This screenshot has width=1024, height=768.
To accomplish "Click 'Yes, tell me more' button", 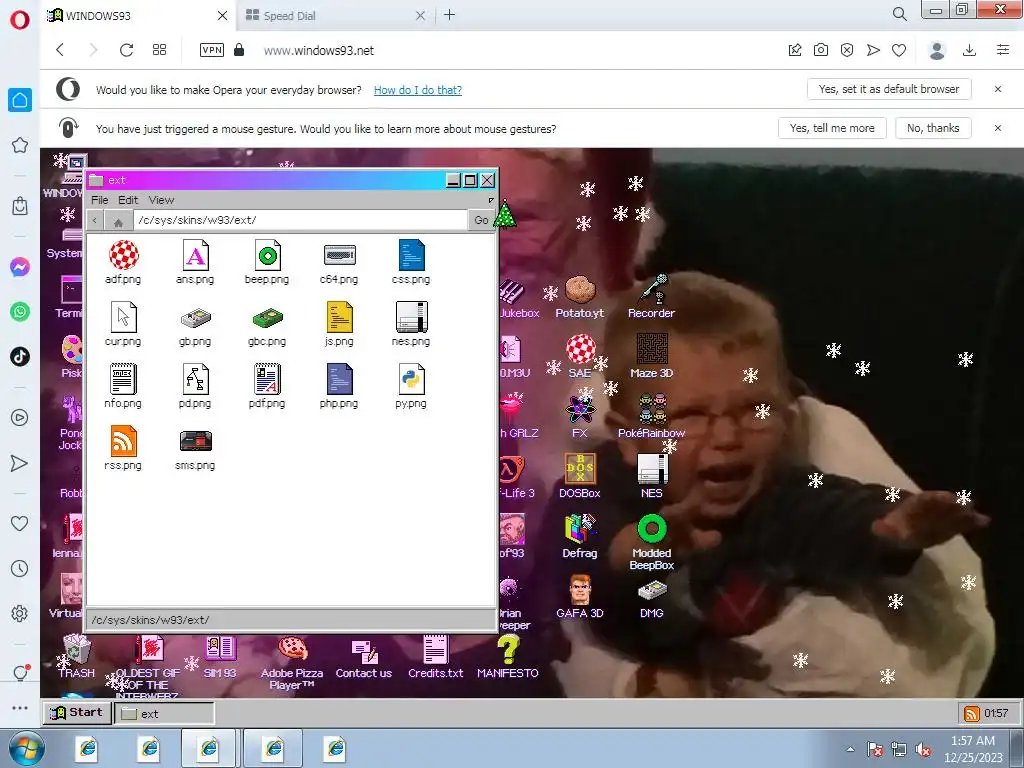I will point(832,128).
